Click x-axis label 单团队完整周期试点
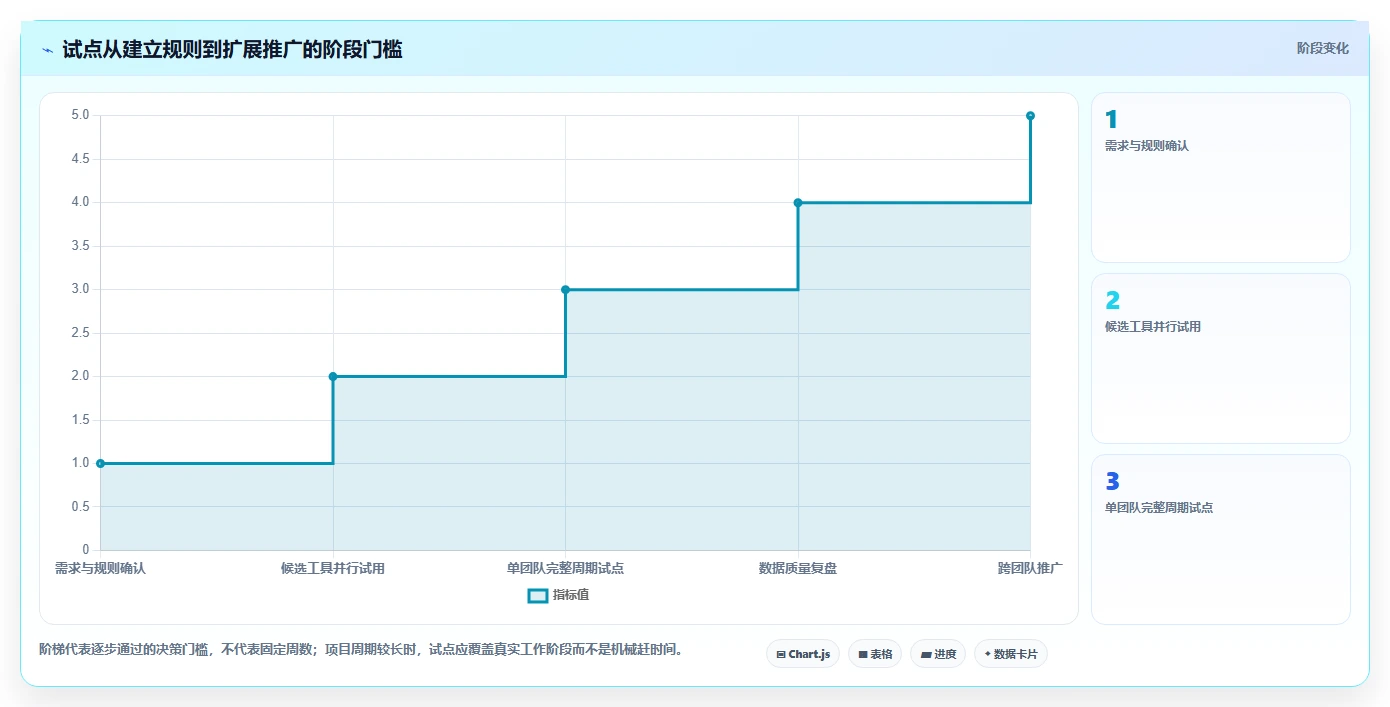This screenshot has height=707, width=1390. point(565,568)
